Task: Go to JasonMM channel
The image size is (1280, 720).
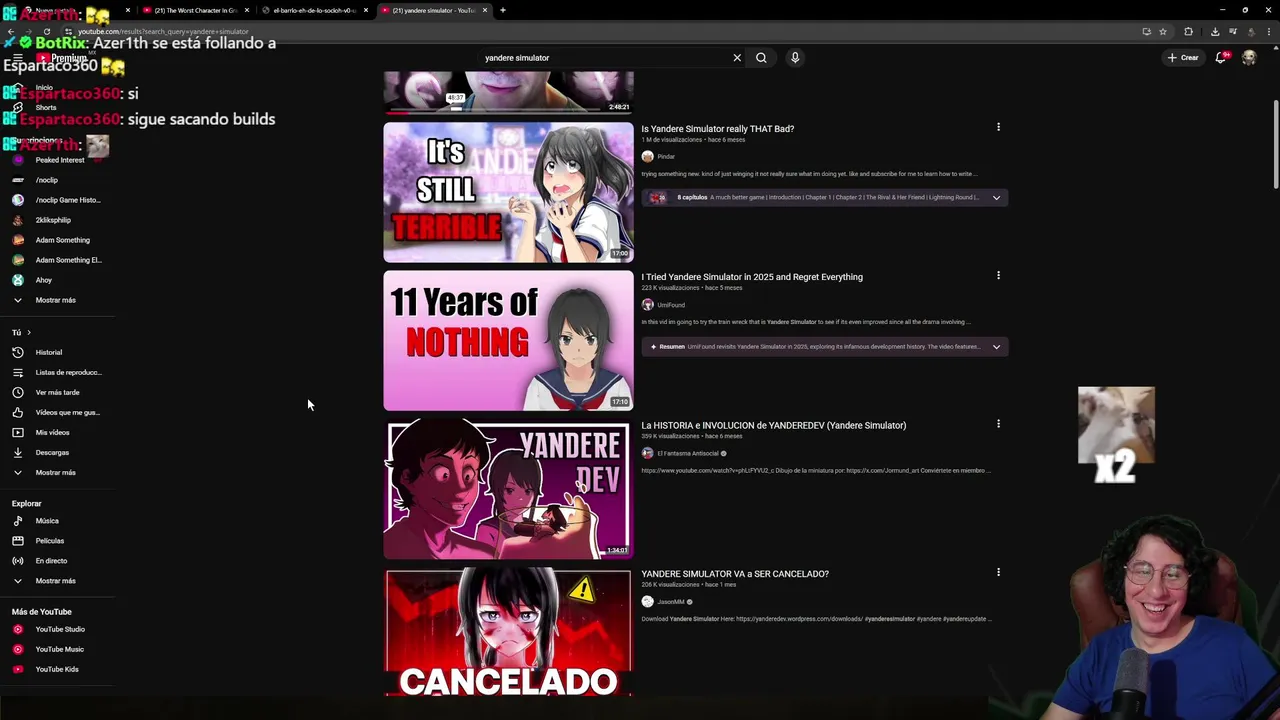Action: (x=671, y=602)
